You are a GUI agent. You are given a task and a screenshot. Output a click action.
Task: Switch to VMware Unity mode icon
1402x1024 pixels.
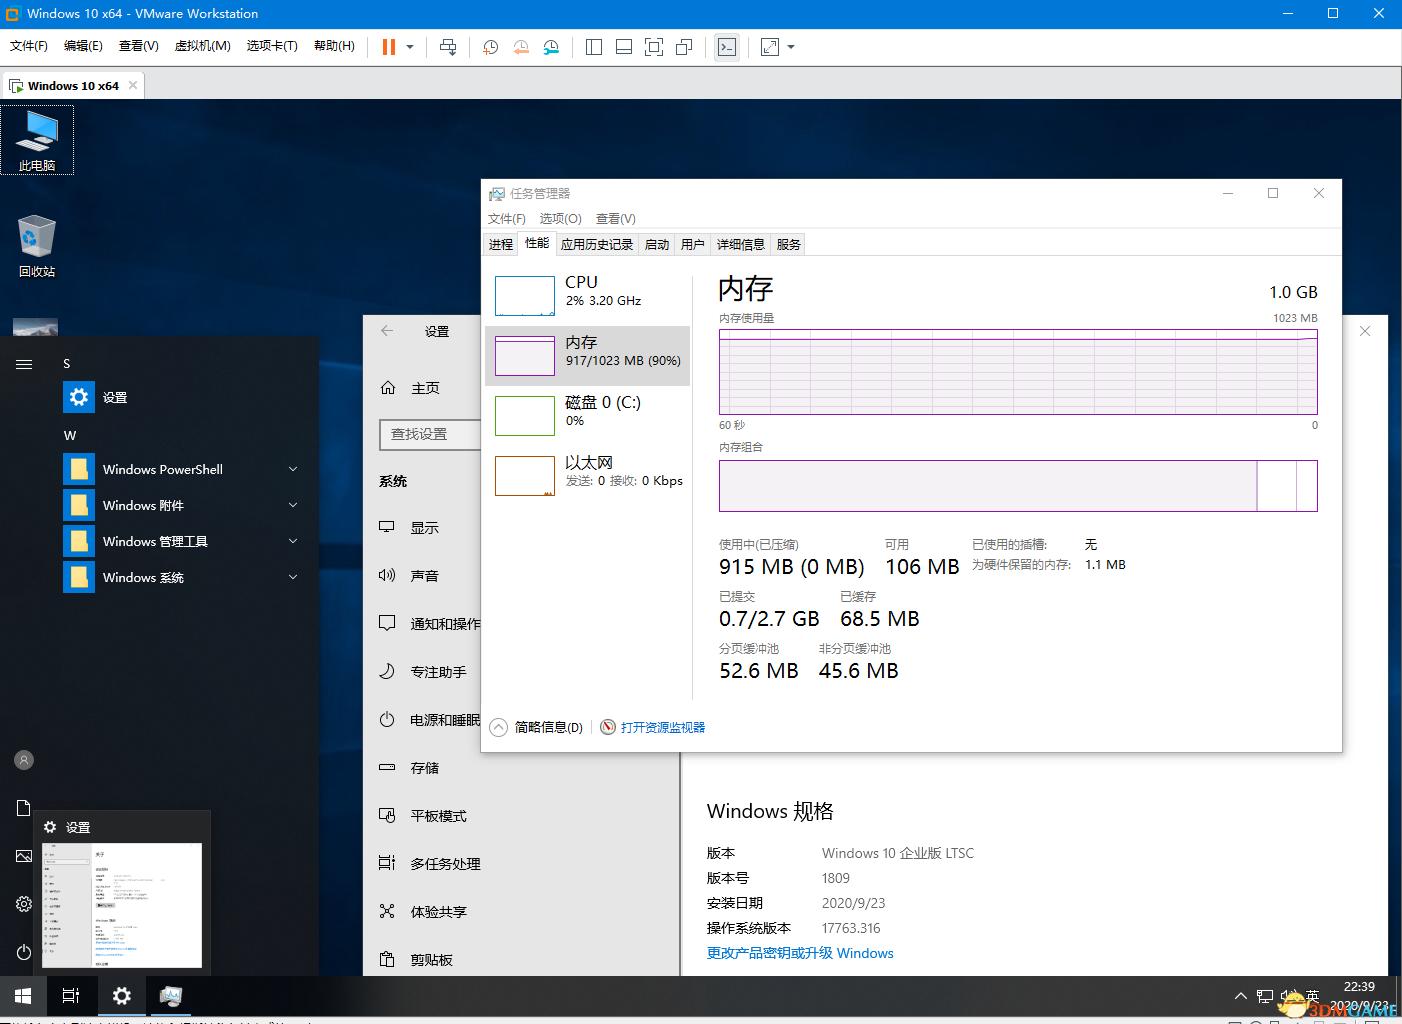[684, 47]
